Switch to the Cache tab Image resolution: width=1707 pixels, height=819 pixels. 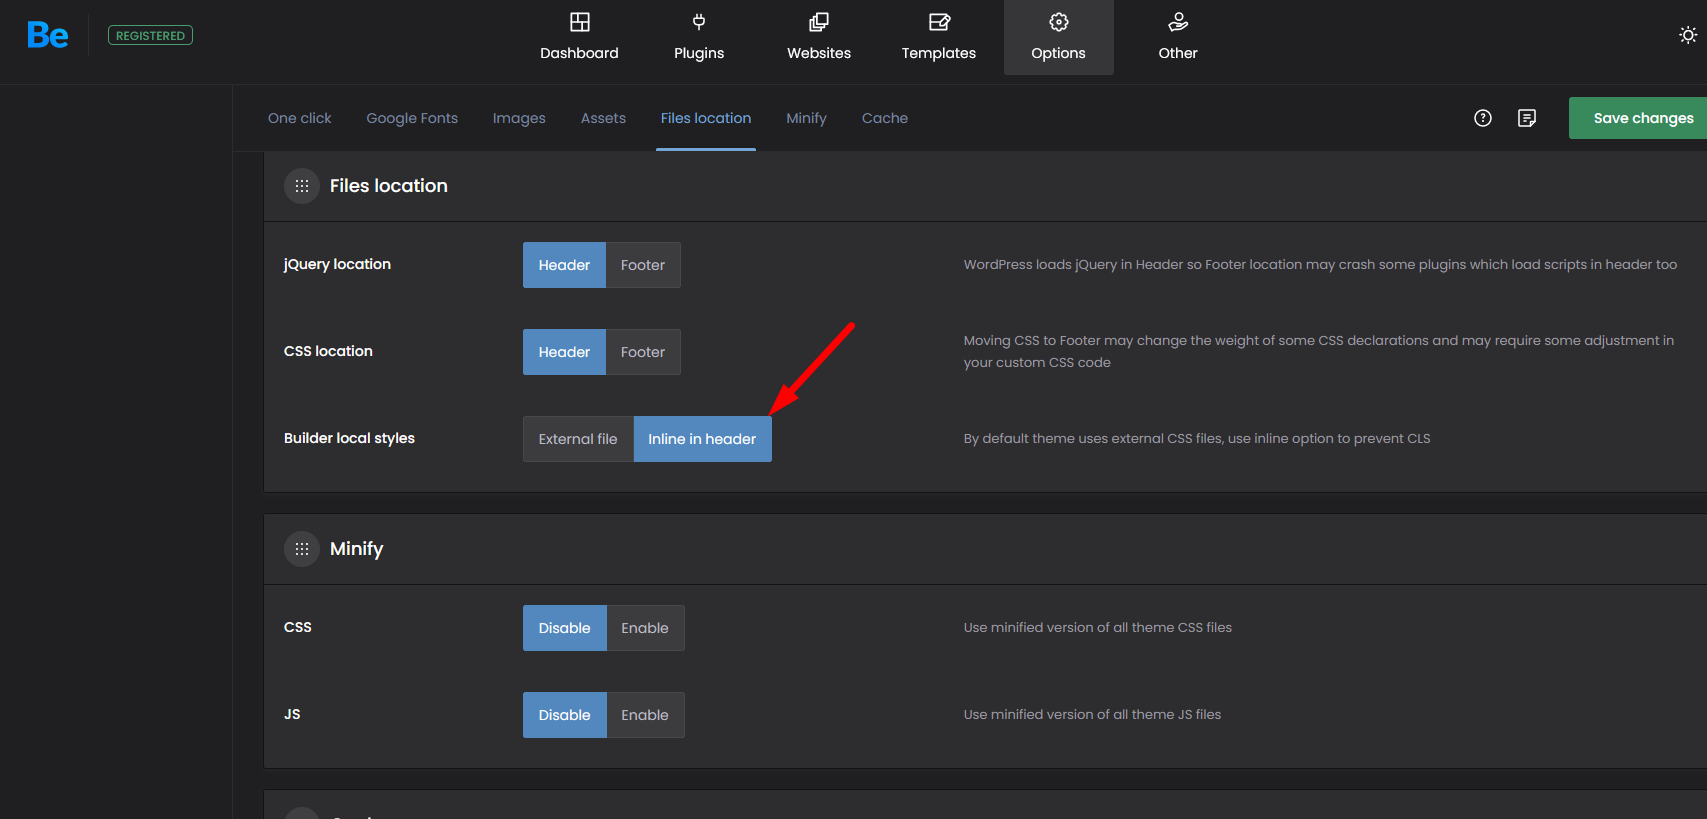pos(885,118)
